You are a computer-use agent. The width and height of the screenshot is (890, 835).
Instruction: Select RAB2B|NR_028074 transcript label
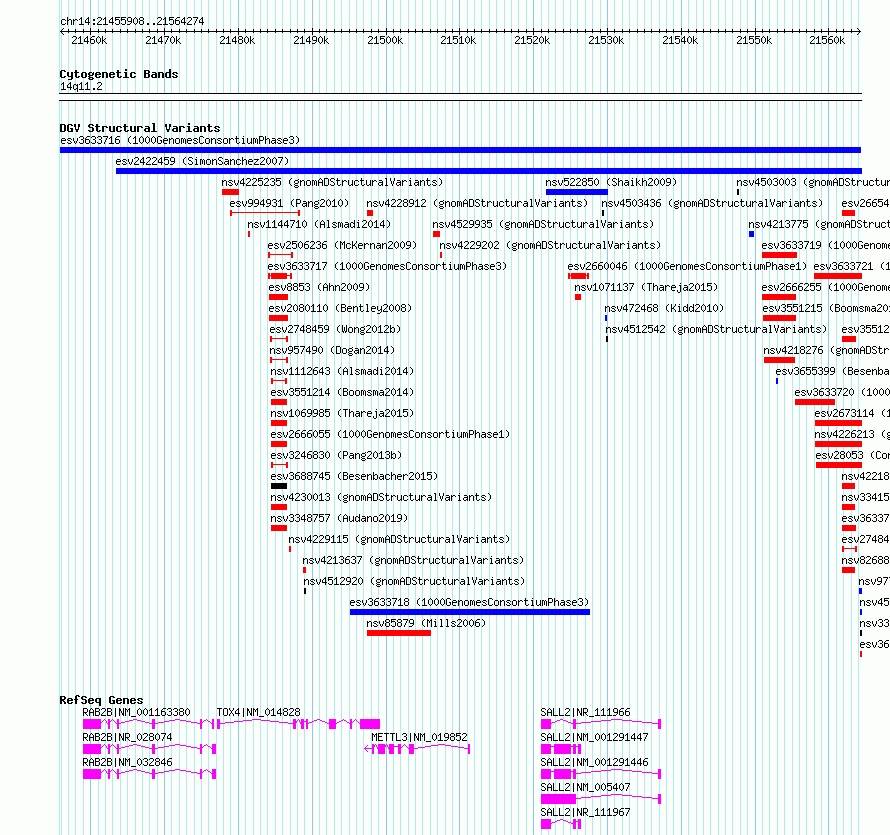pos(127,737)
